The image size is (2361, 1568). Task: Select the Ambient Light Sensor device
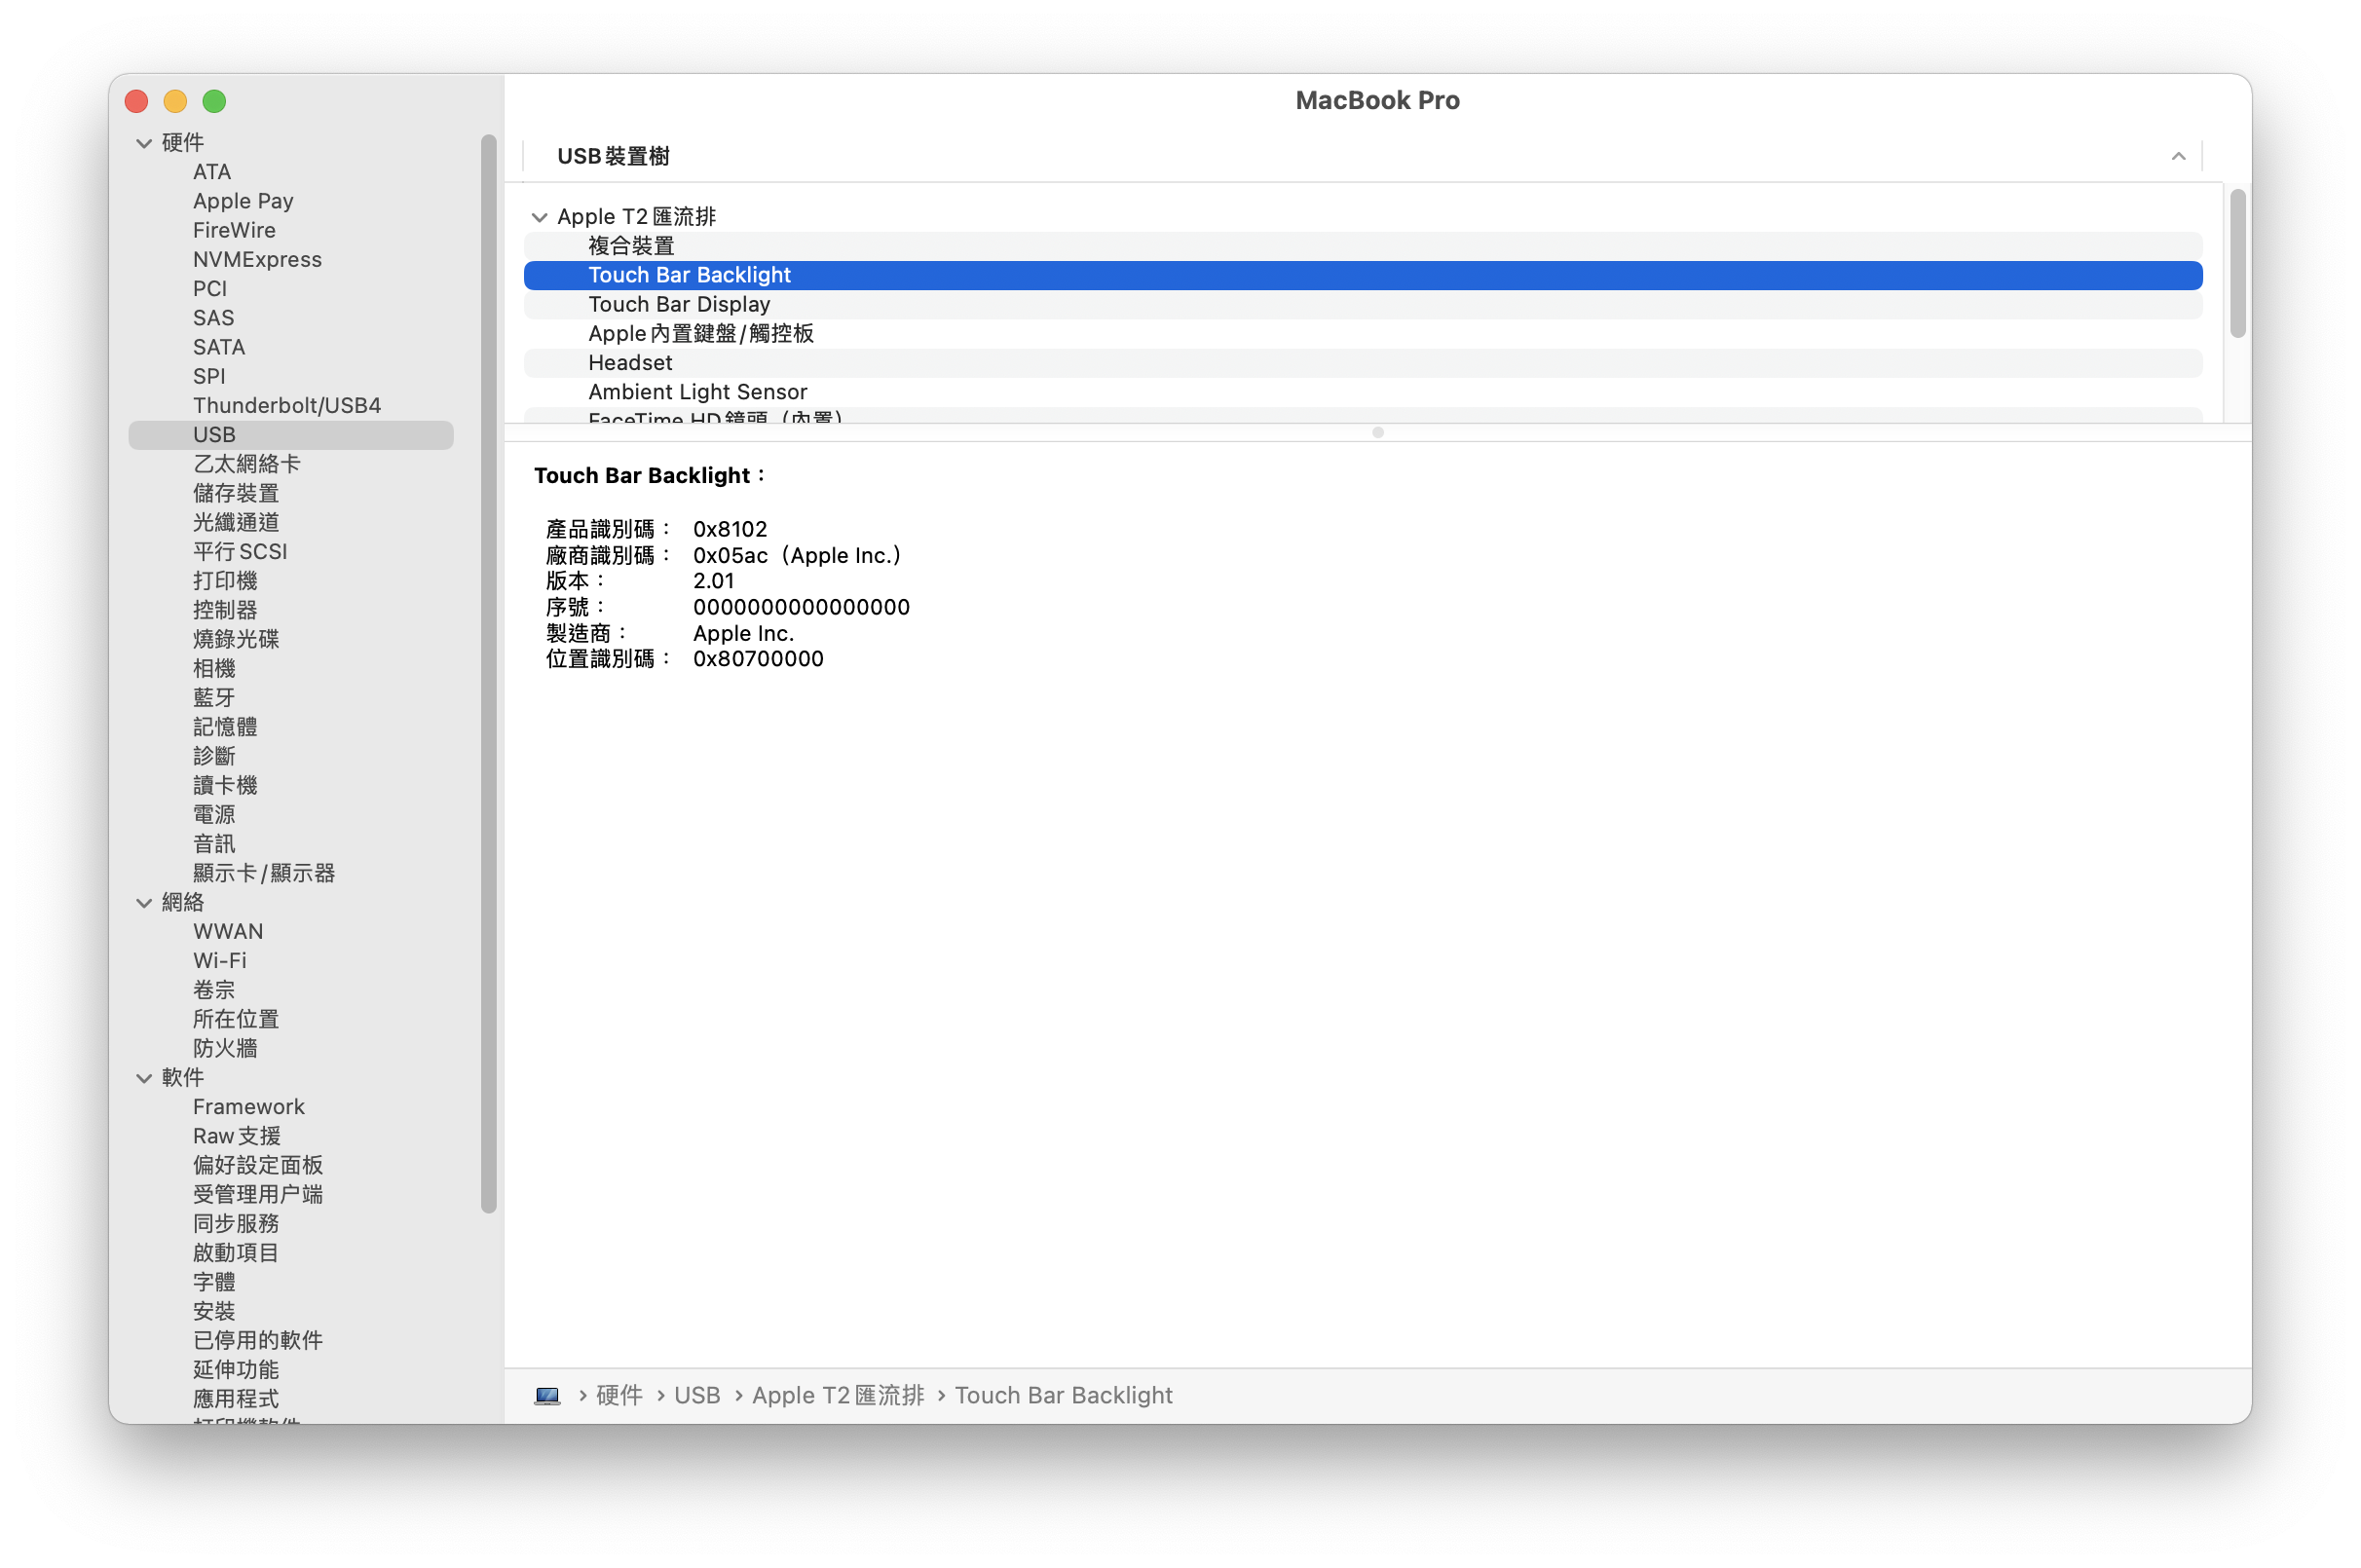tap(697, 391)
